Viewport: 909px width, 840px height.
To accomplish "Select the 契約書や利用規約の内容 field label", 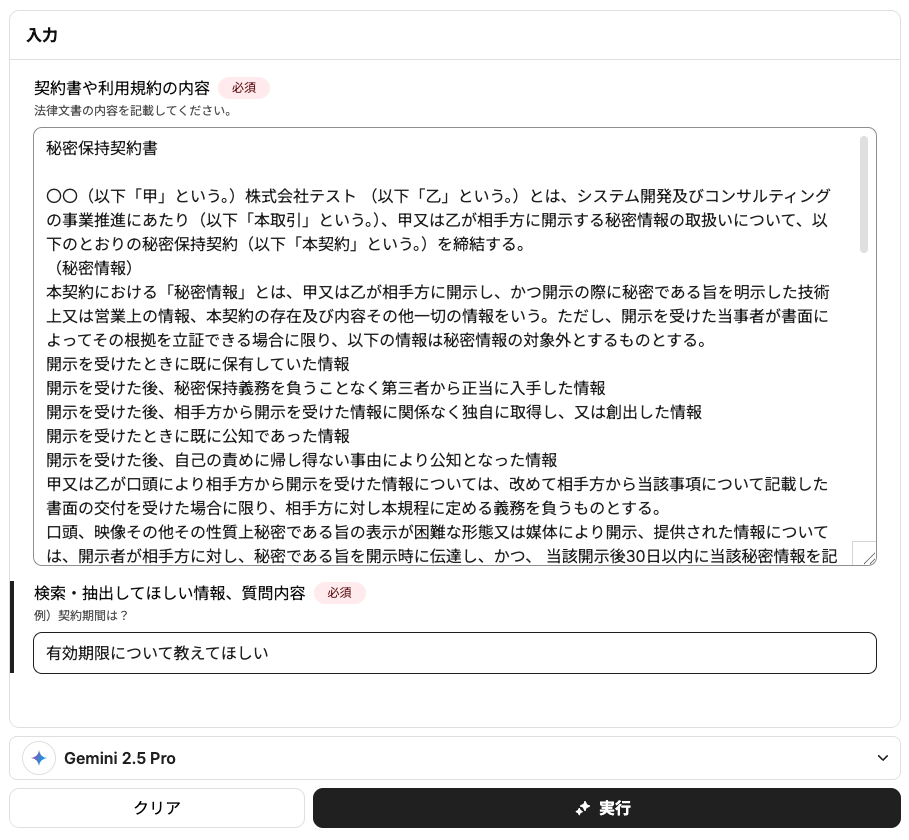I will (121, 88).
